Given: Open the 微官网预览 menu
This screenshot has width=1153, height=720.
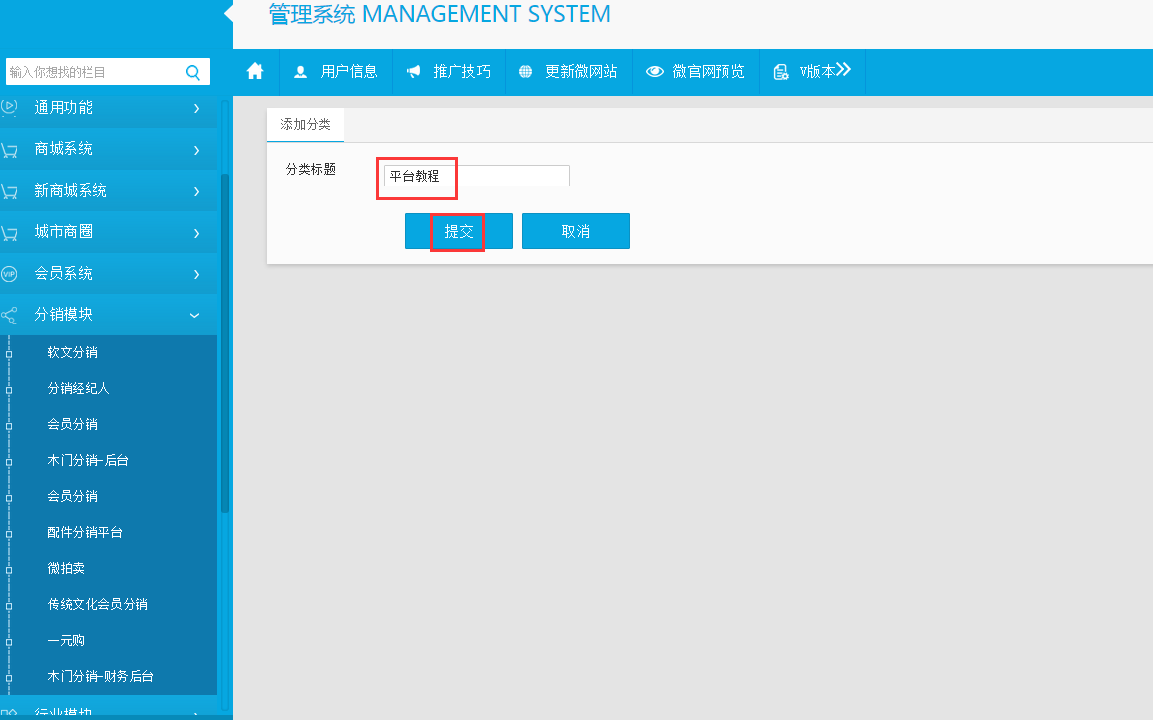Looking at the screenshot, I should [696, 71].
